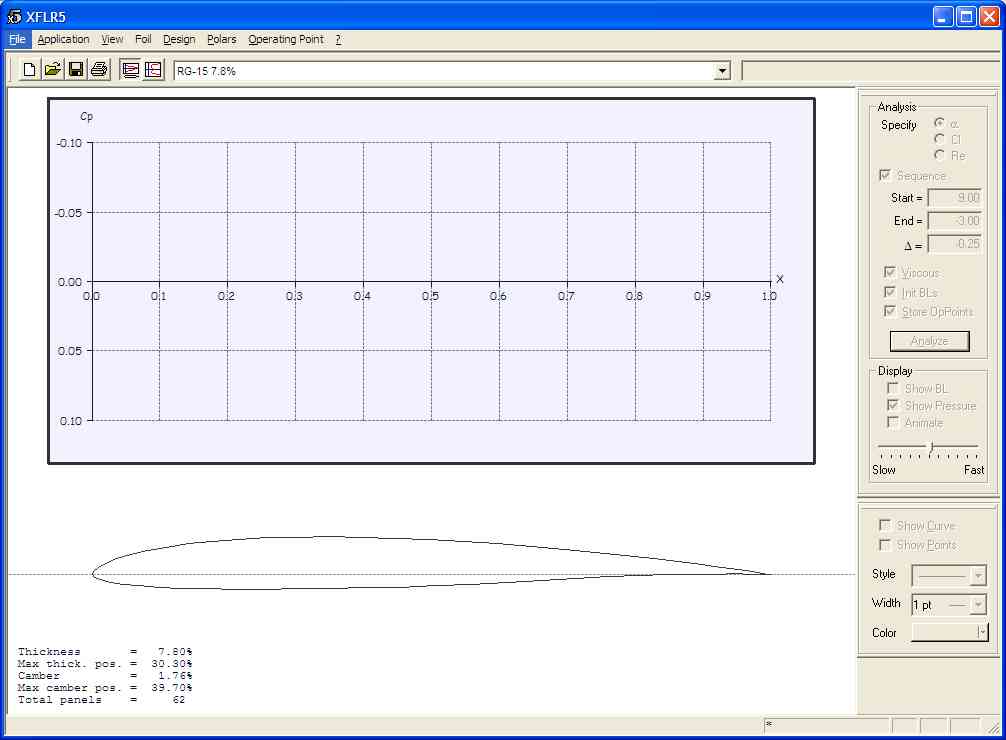Click the Print icon in toolbar
This screenshot has width=1006, height=740.
tap(99, 70)
